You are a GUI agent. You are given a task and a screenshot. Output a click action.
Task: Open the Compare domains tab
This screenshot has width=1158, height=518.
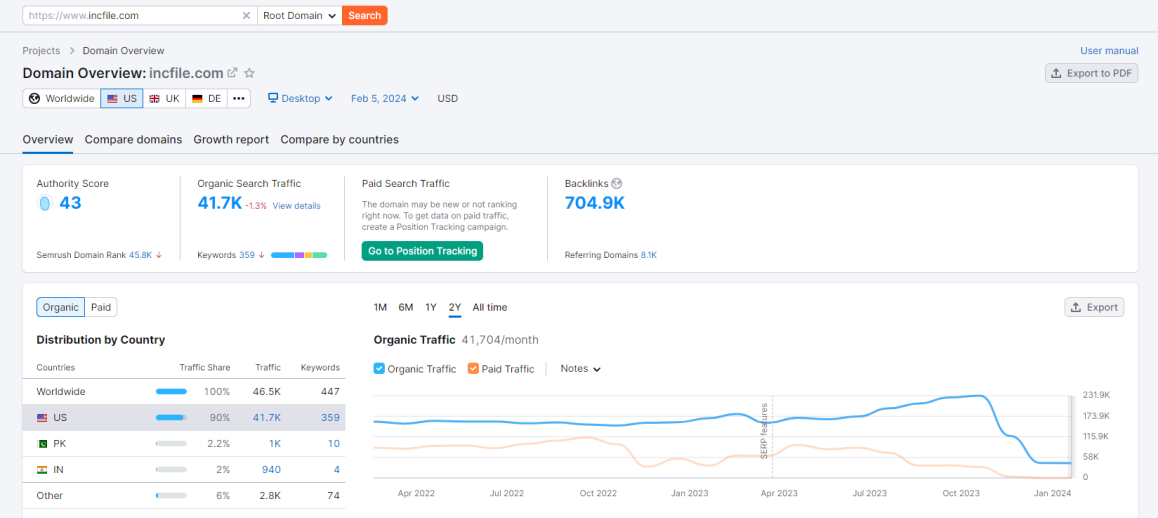[x=134, y=140]
